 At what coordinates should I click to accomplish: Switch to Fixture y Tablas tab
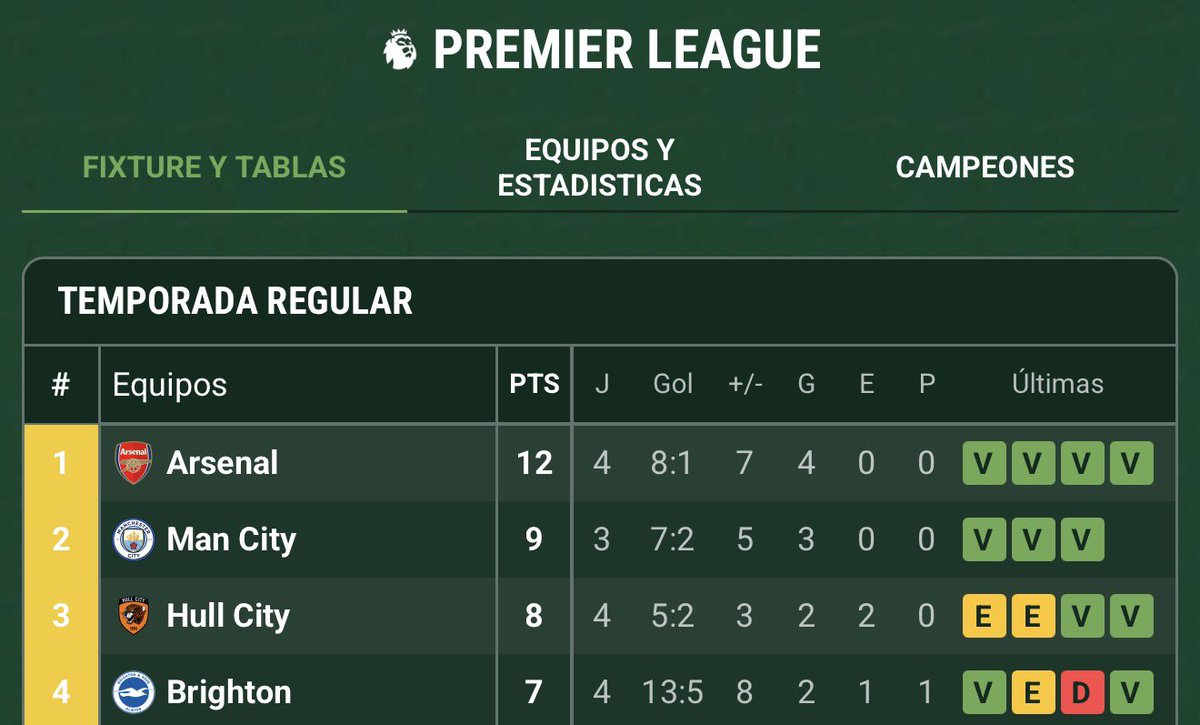tap(214, 167)
